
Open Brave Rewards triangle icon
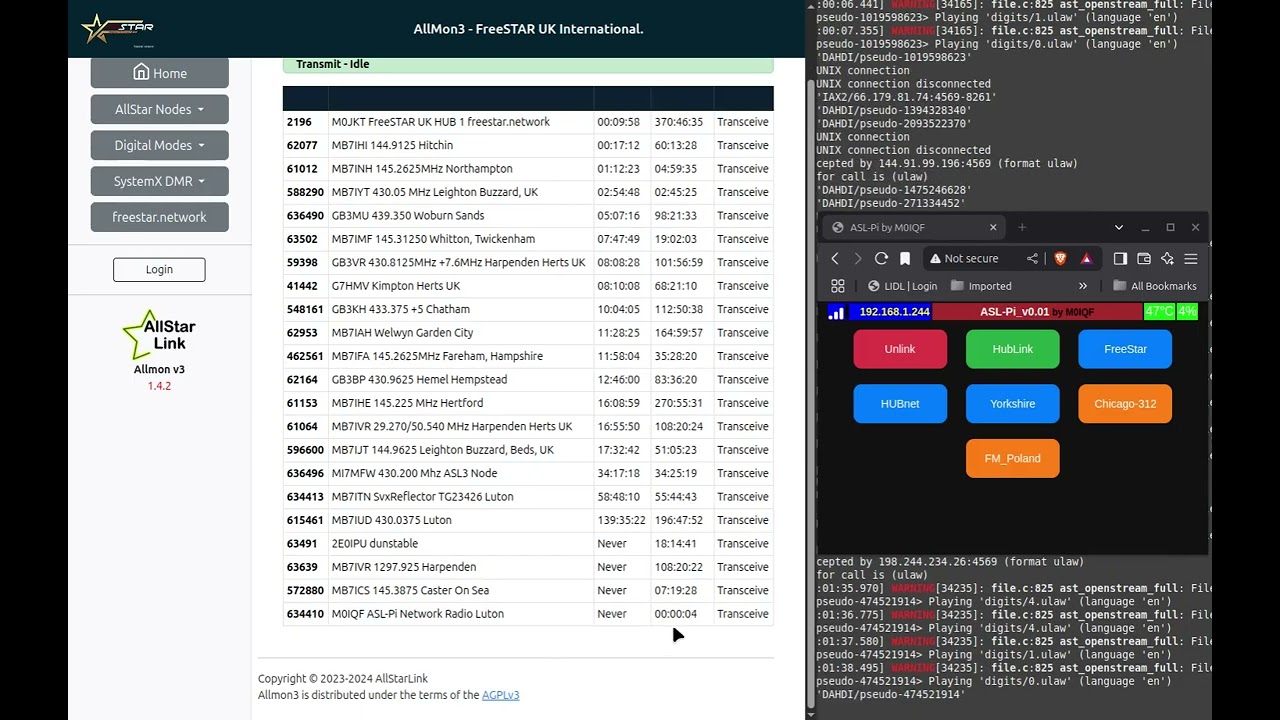pos(1086,258)
